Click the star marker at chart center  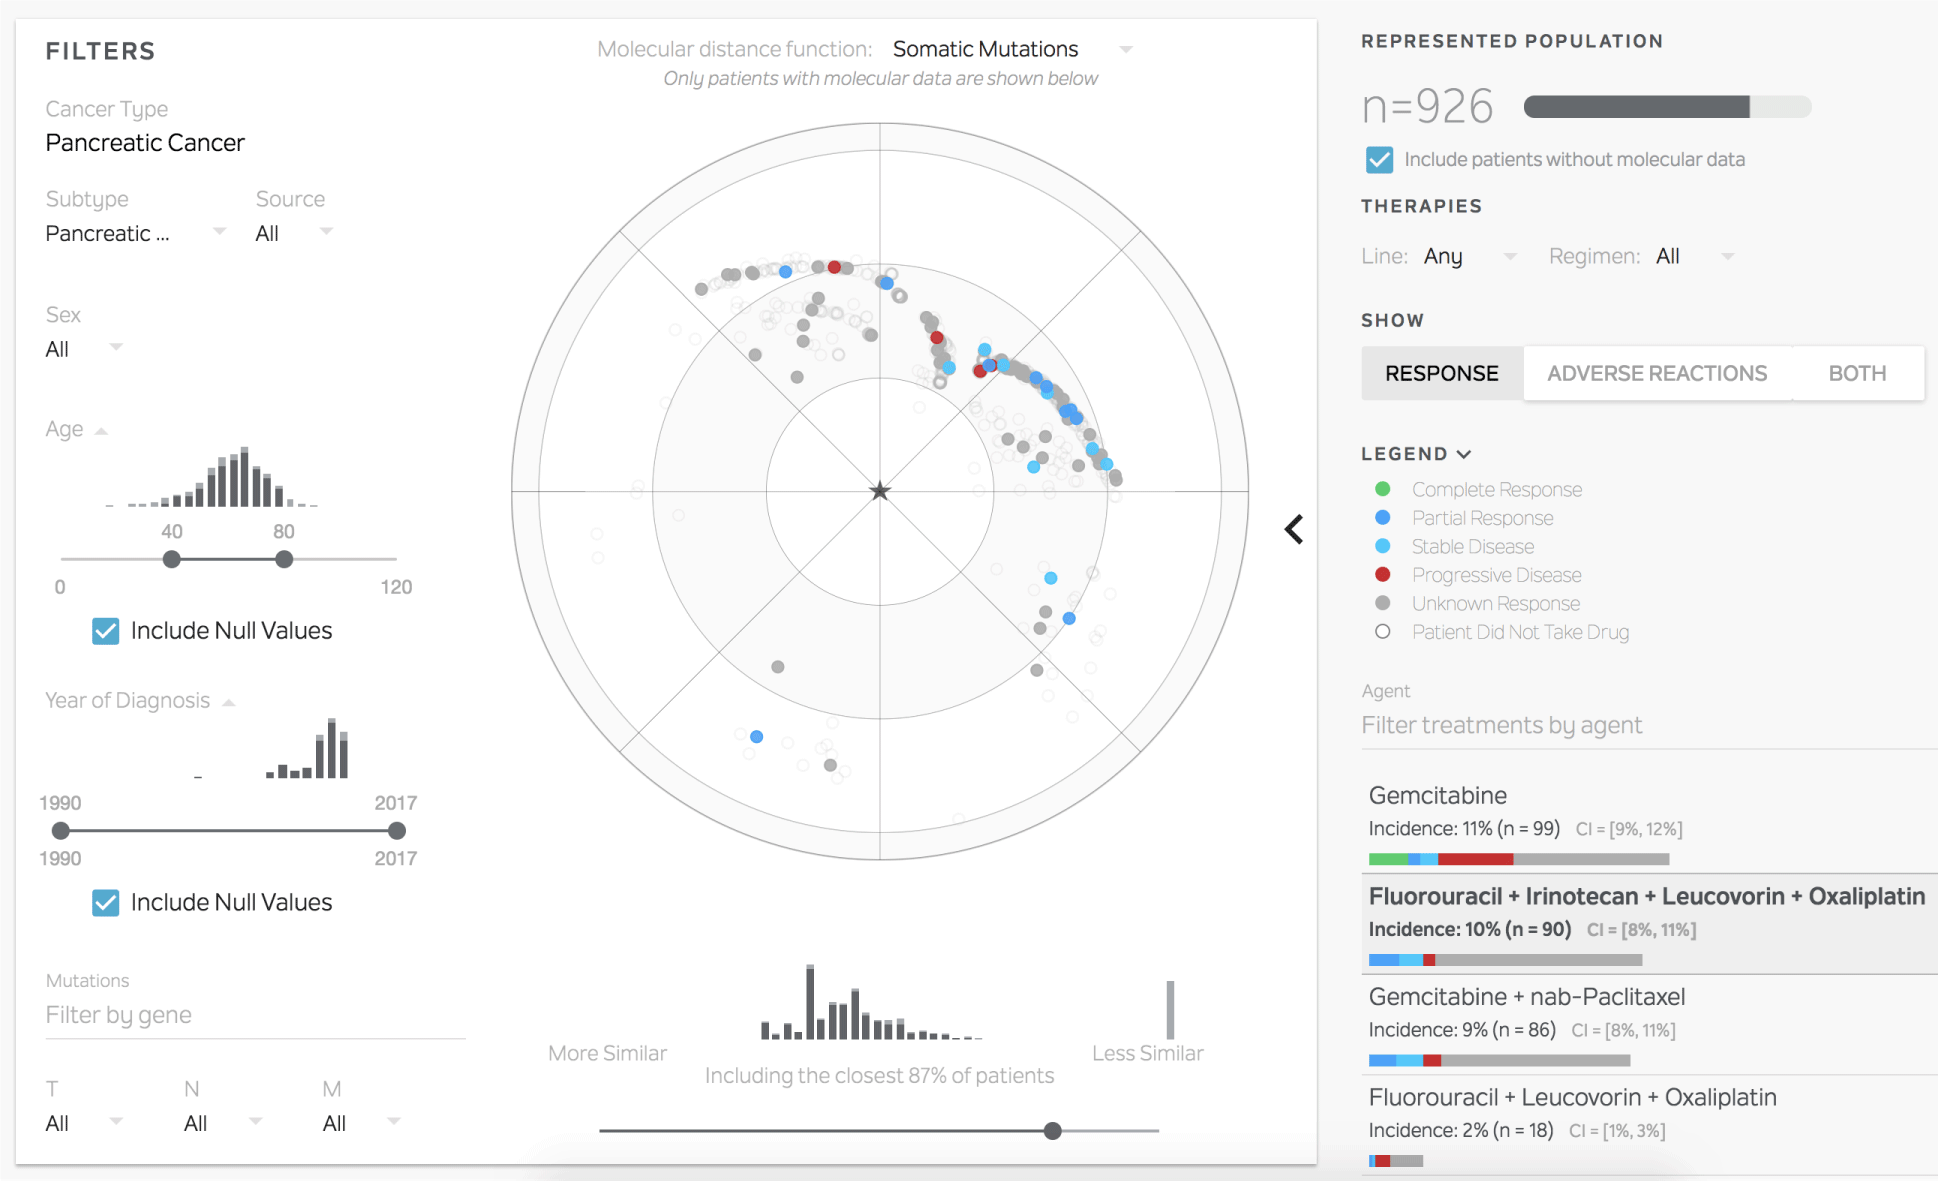(x=879, y=491)
